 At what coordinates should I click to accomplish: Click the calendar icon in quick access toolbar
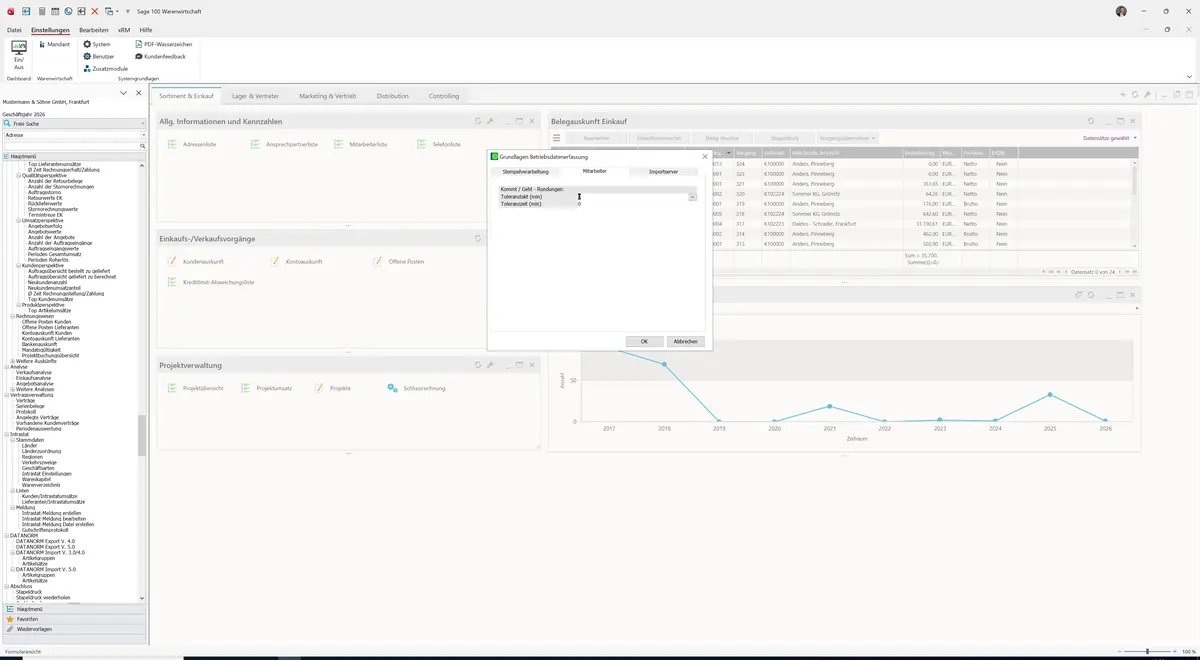tap(54, 11)
